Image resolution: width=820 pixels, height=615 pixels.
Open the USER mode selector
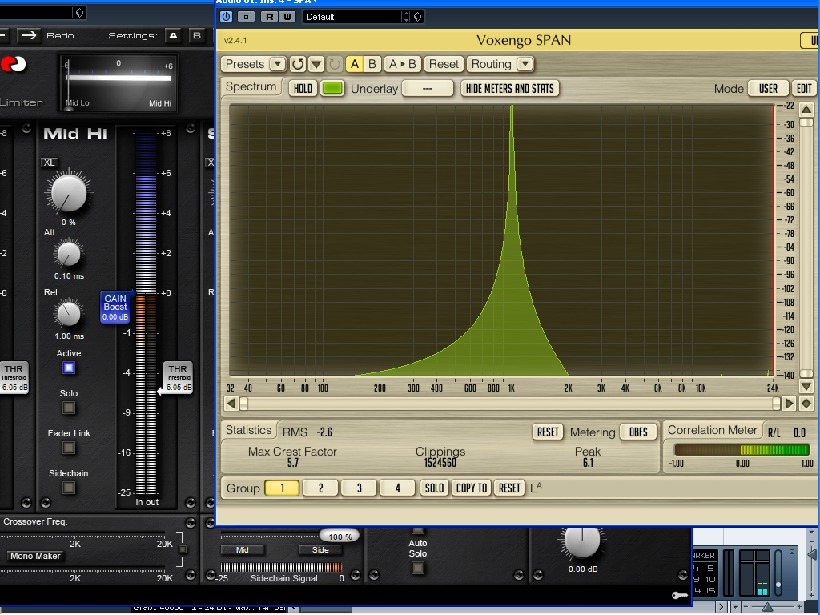click(768, 88)
